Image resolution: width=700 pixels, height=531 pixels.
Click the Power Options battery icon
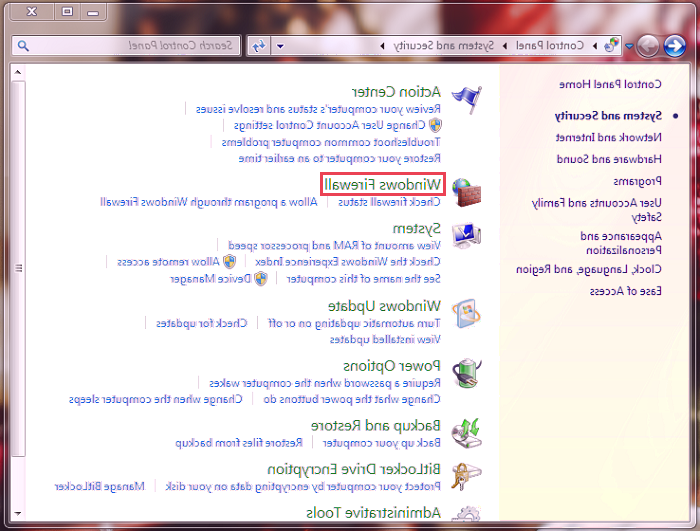[x=466, y=373]
